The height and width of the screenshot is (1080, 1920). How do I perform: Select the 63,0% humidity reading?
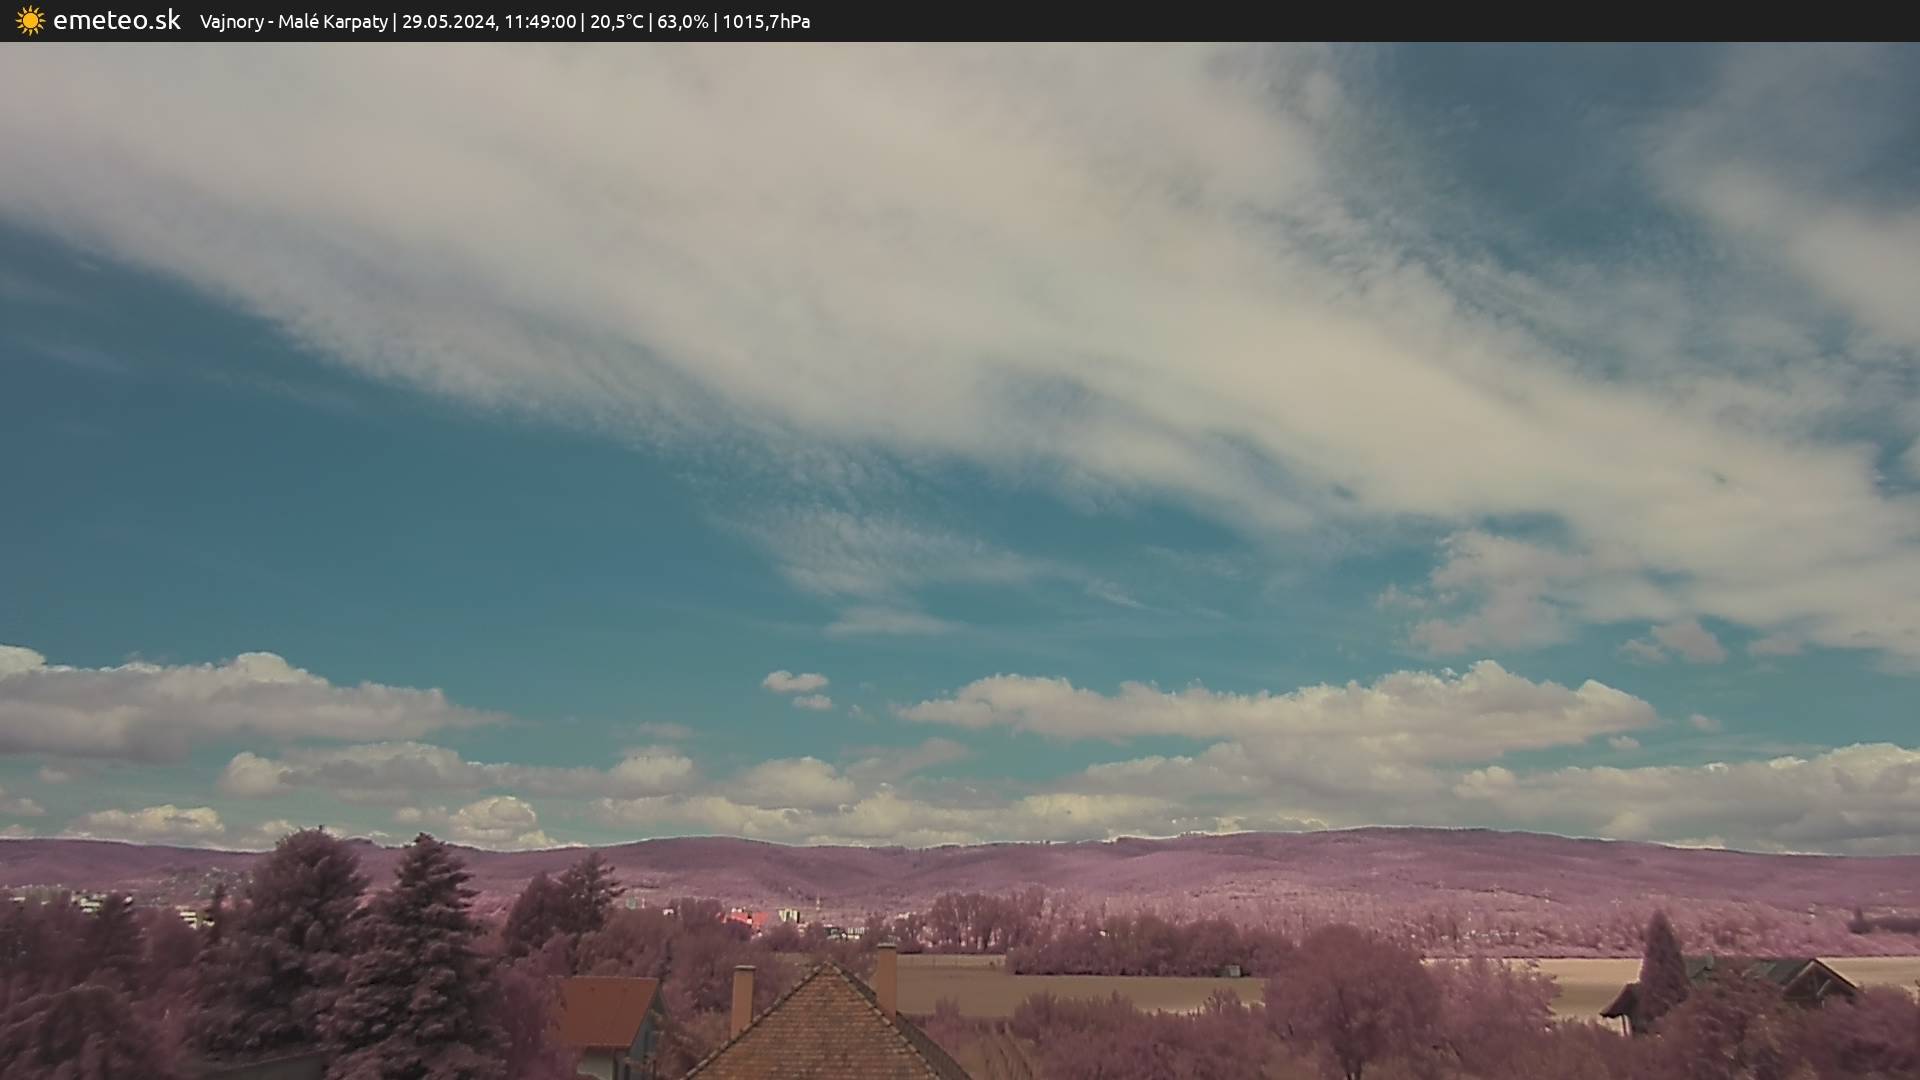click(x=682, y=21)
